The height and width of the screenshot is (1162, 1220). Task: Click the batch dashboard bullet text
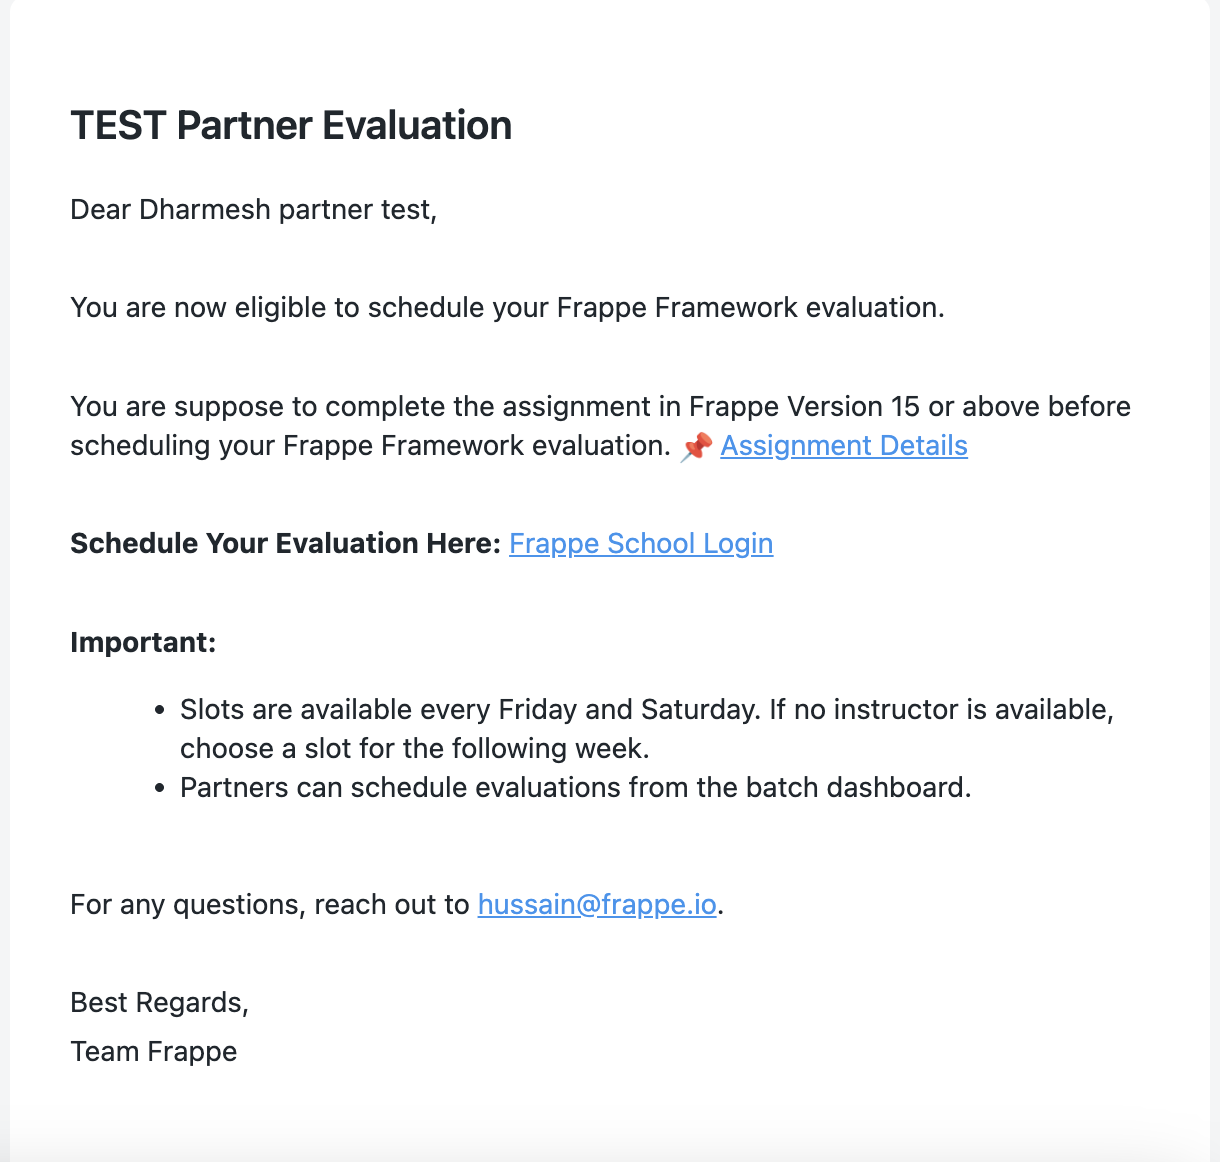coord(576,788)
